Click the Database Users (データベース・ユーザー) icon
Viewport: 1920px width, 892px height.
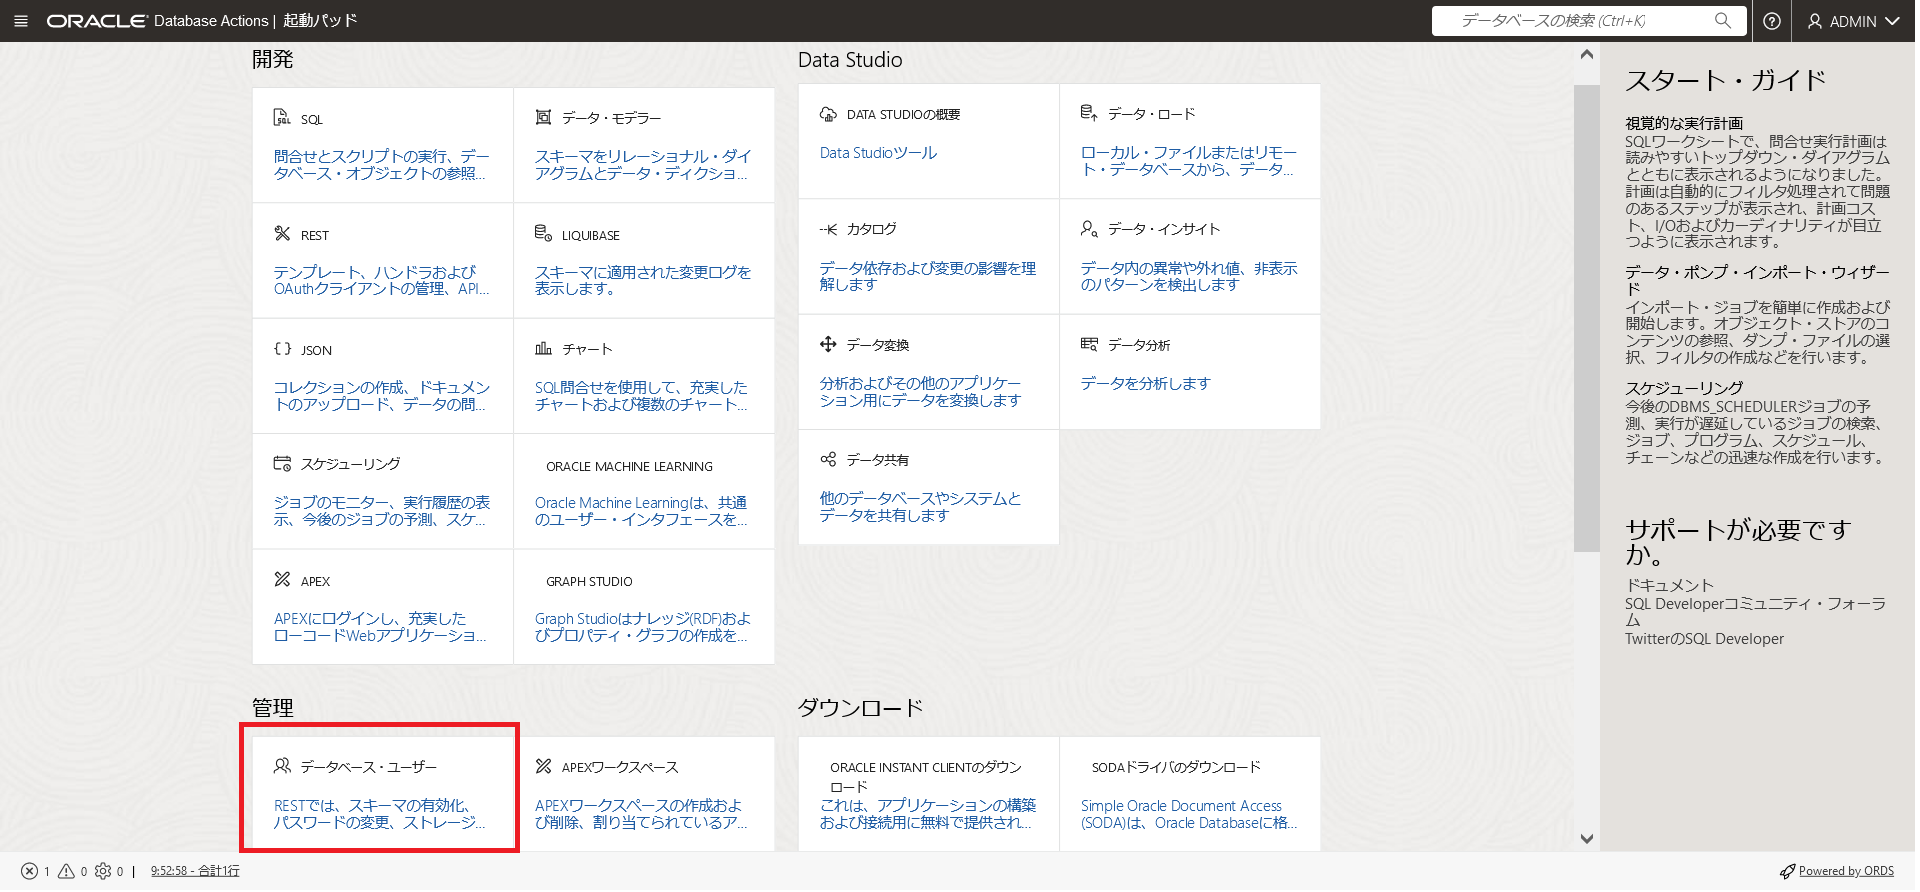tap(282, 766)
